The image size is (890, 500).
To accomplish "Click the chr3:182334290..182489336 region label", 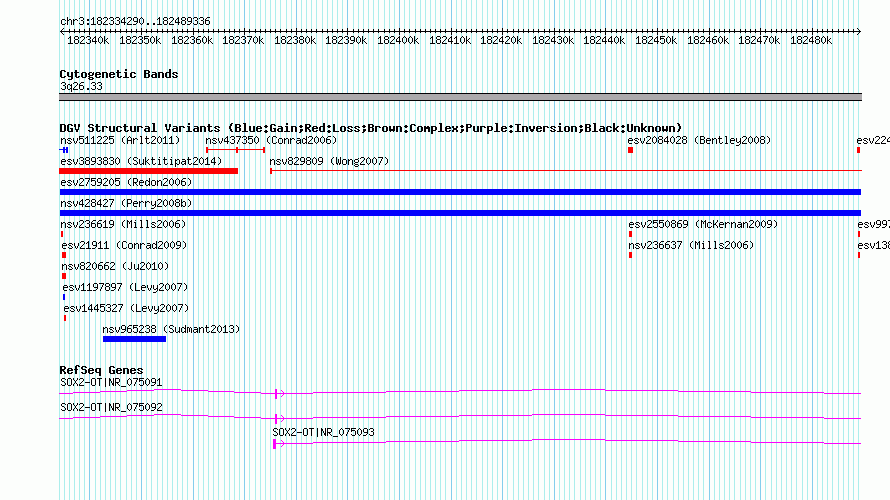I will [135, 21].
